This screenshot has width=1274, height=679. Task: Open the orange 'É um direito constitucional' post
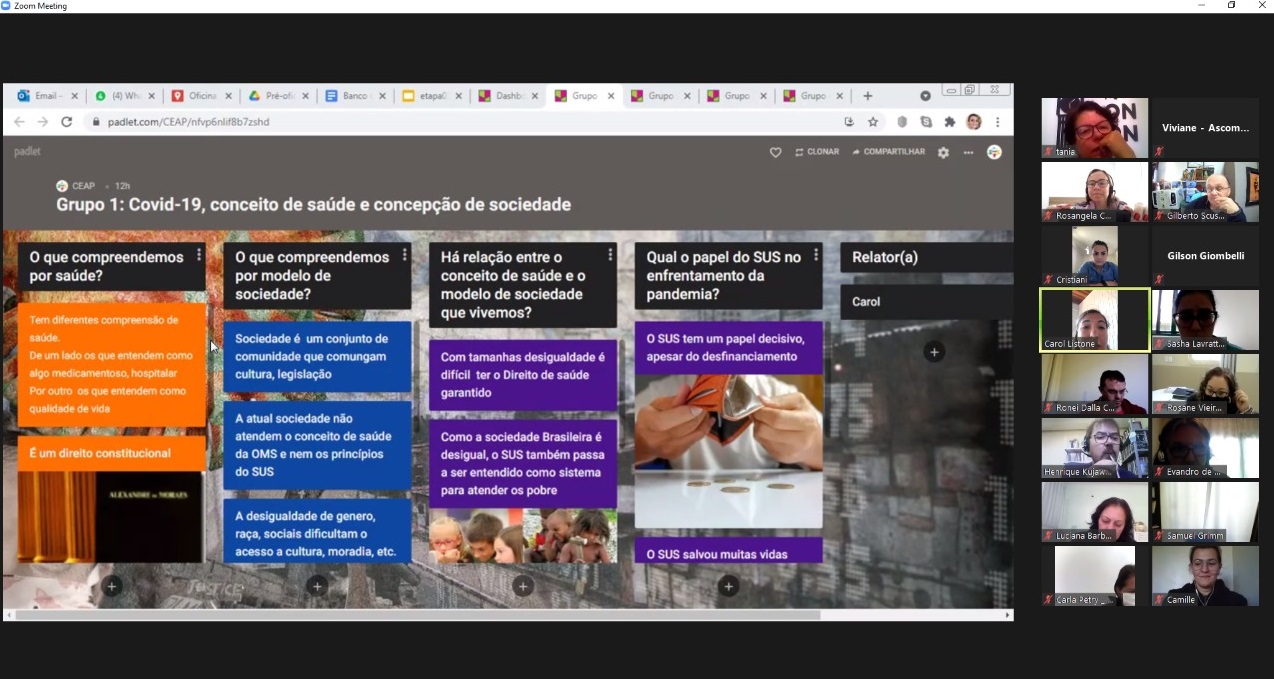tap(111, 453)
